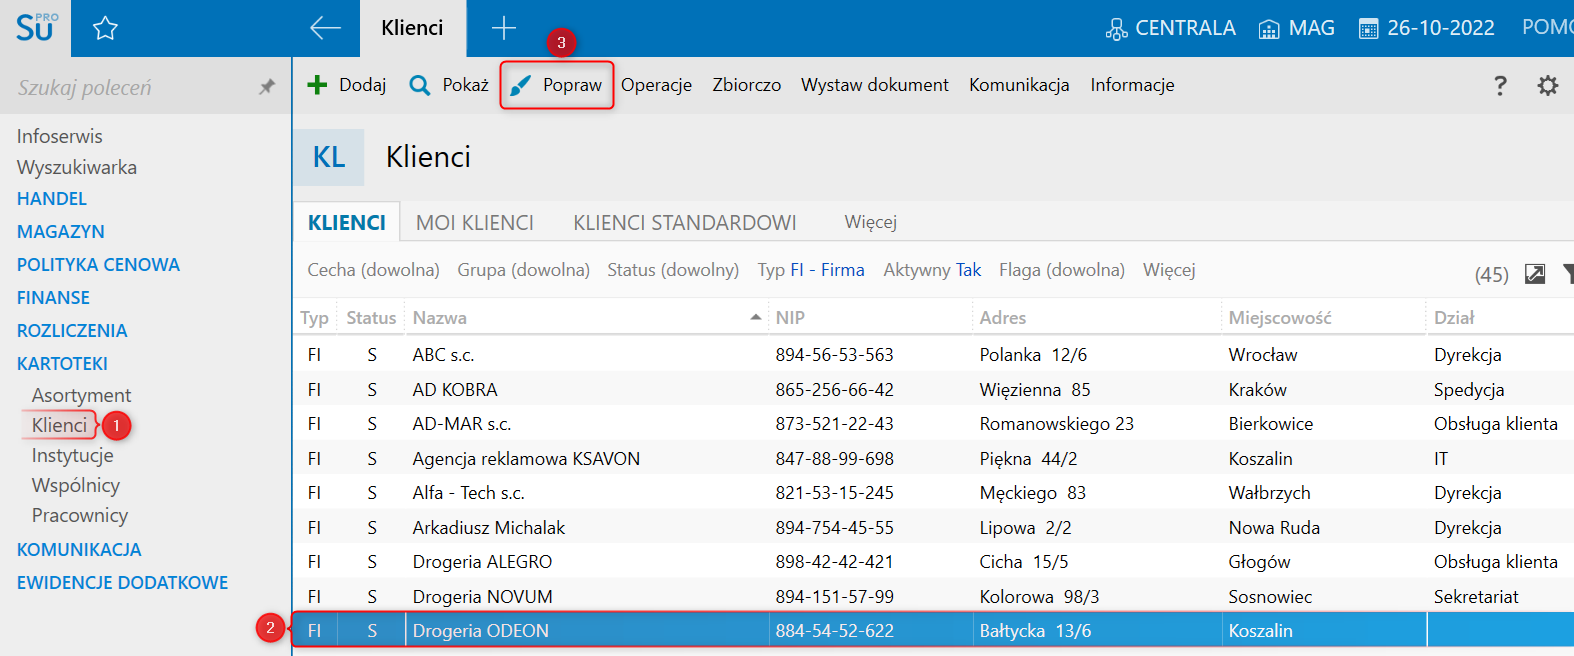Image resolution: width=1574 pixels, height=656 pixels.
Task: Open Wspólnicy under KARTOTEKI
Action: (x=75, y=485)
